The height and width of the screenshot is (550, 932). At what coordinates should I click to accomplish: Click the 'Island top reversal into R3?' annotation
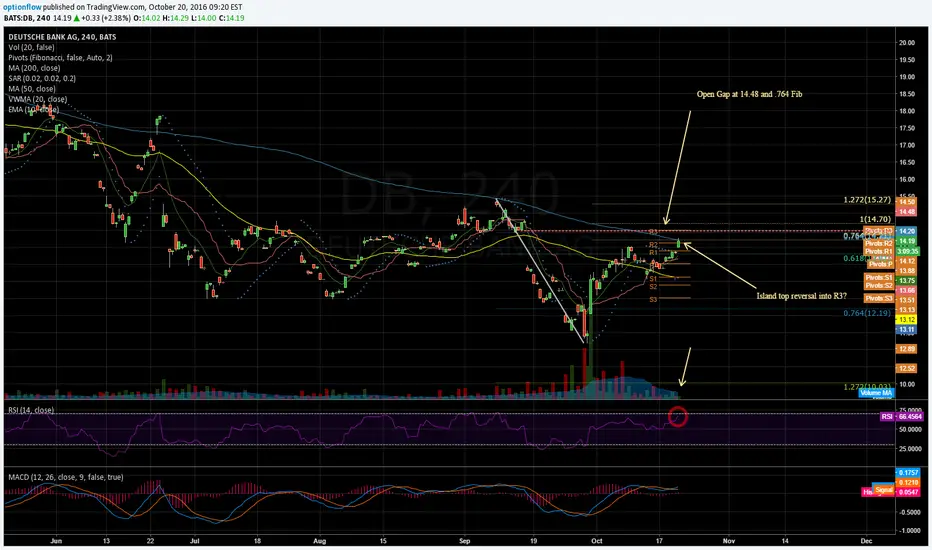tap(801, 296)
